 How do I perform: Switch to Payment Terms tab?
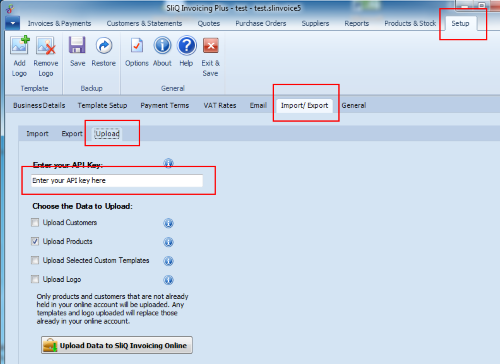[x=165, y=105]
